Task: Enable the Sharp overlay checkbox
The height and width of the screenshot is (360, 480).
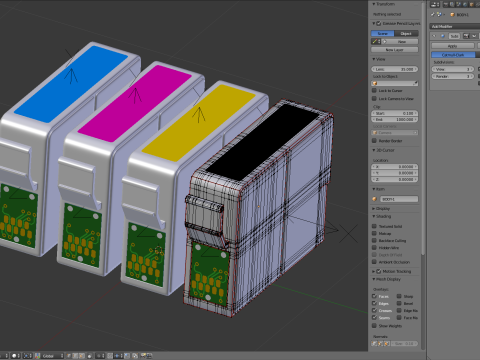Action: click(x=399, y=296)
